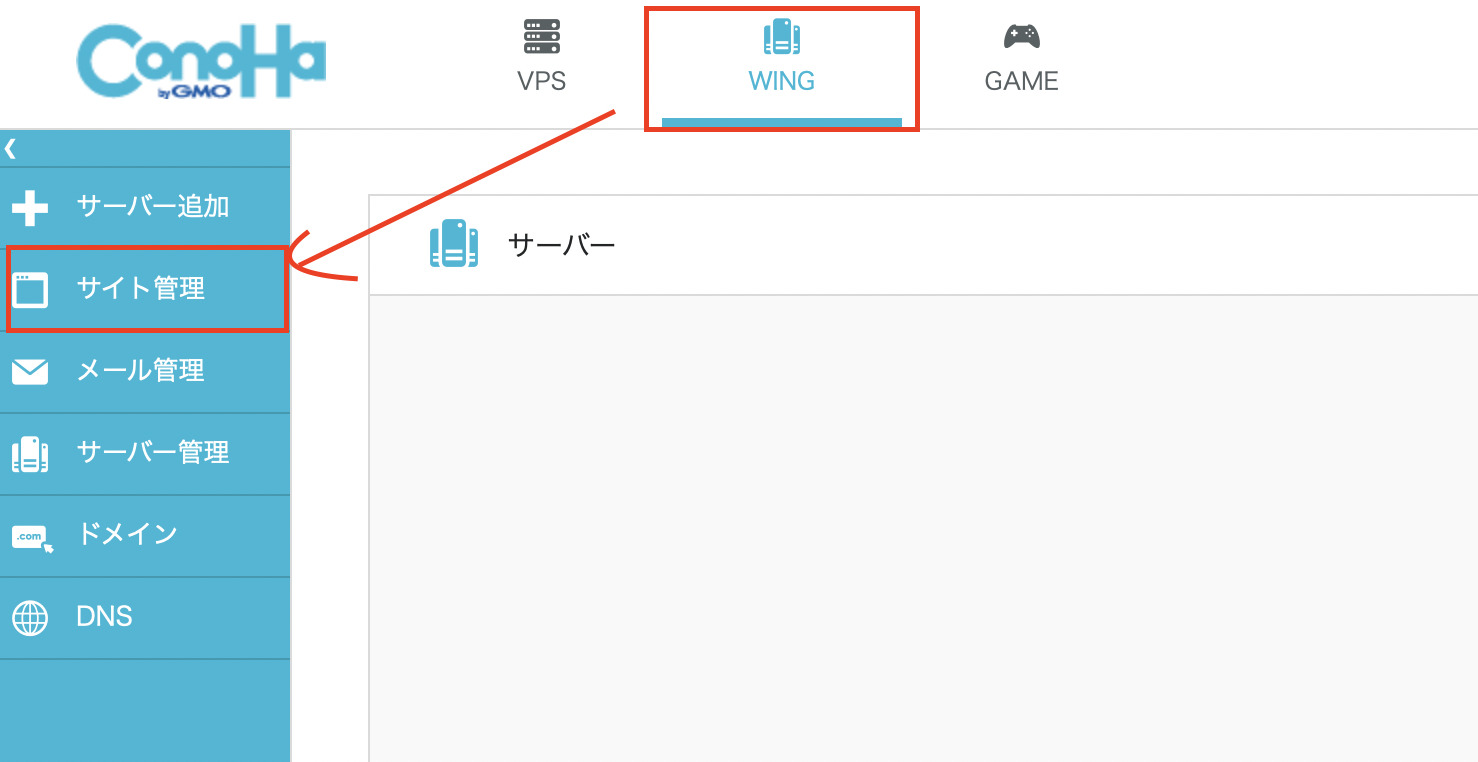Image resolution: width=1478 pixels, height=762 pixels.
Task: Collapse the sidebar with the chevron
Action: (10, 149)
